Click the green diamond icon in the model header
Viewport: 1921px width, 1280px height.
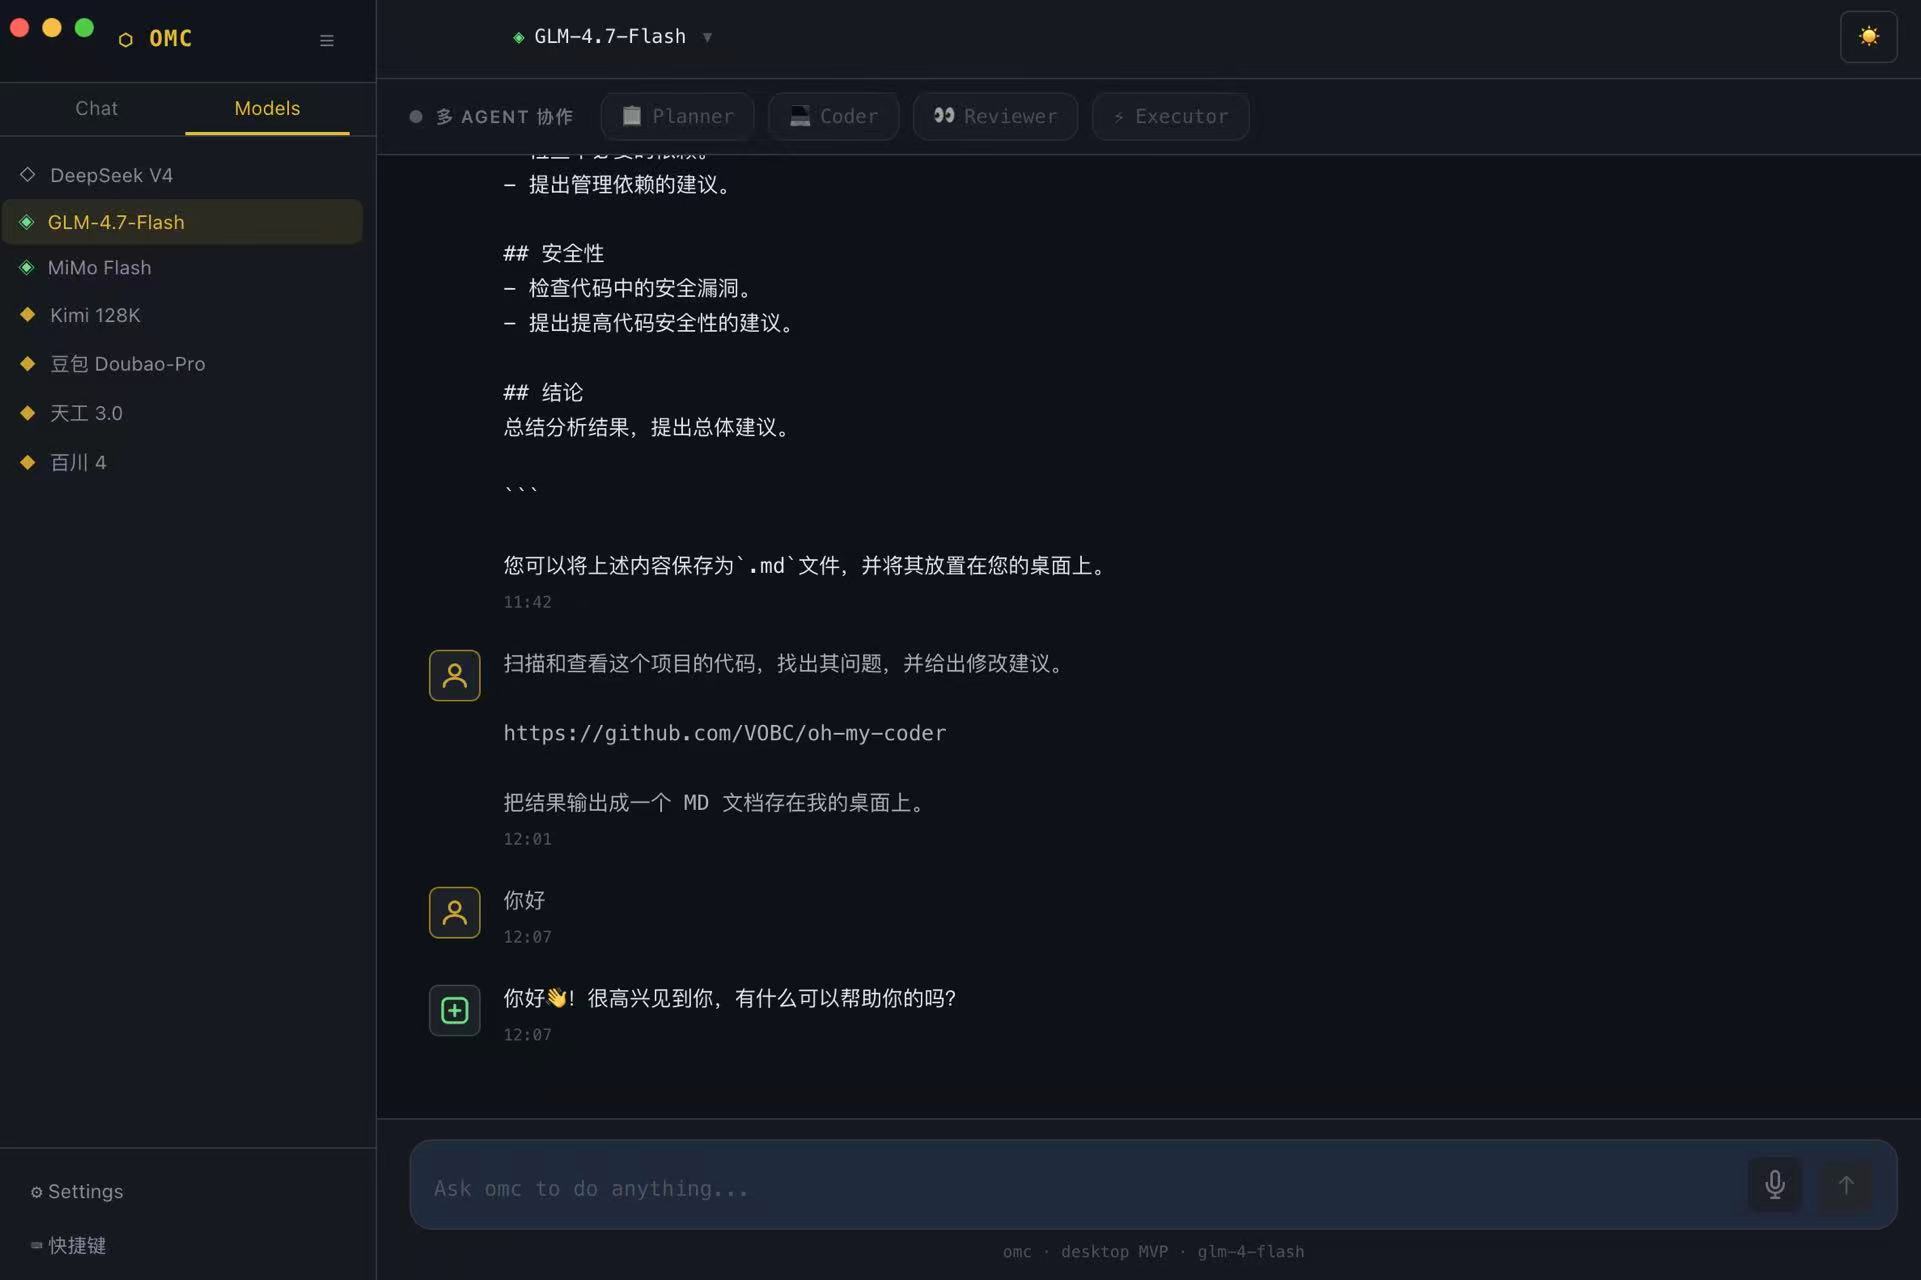coord(518,37)
